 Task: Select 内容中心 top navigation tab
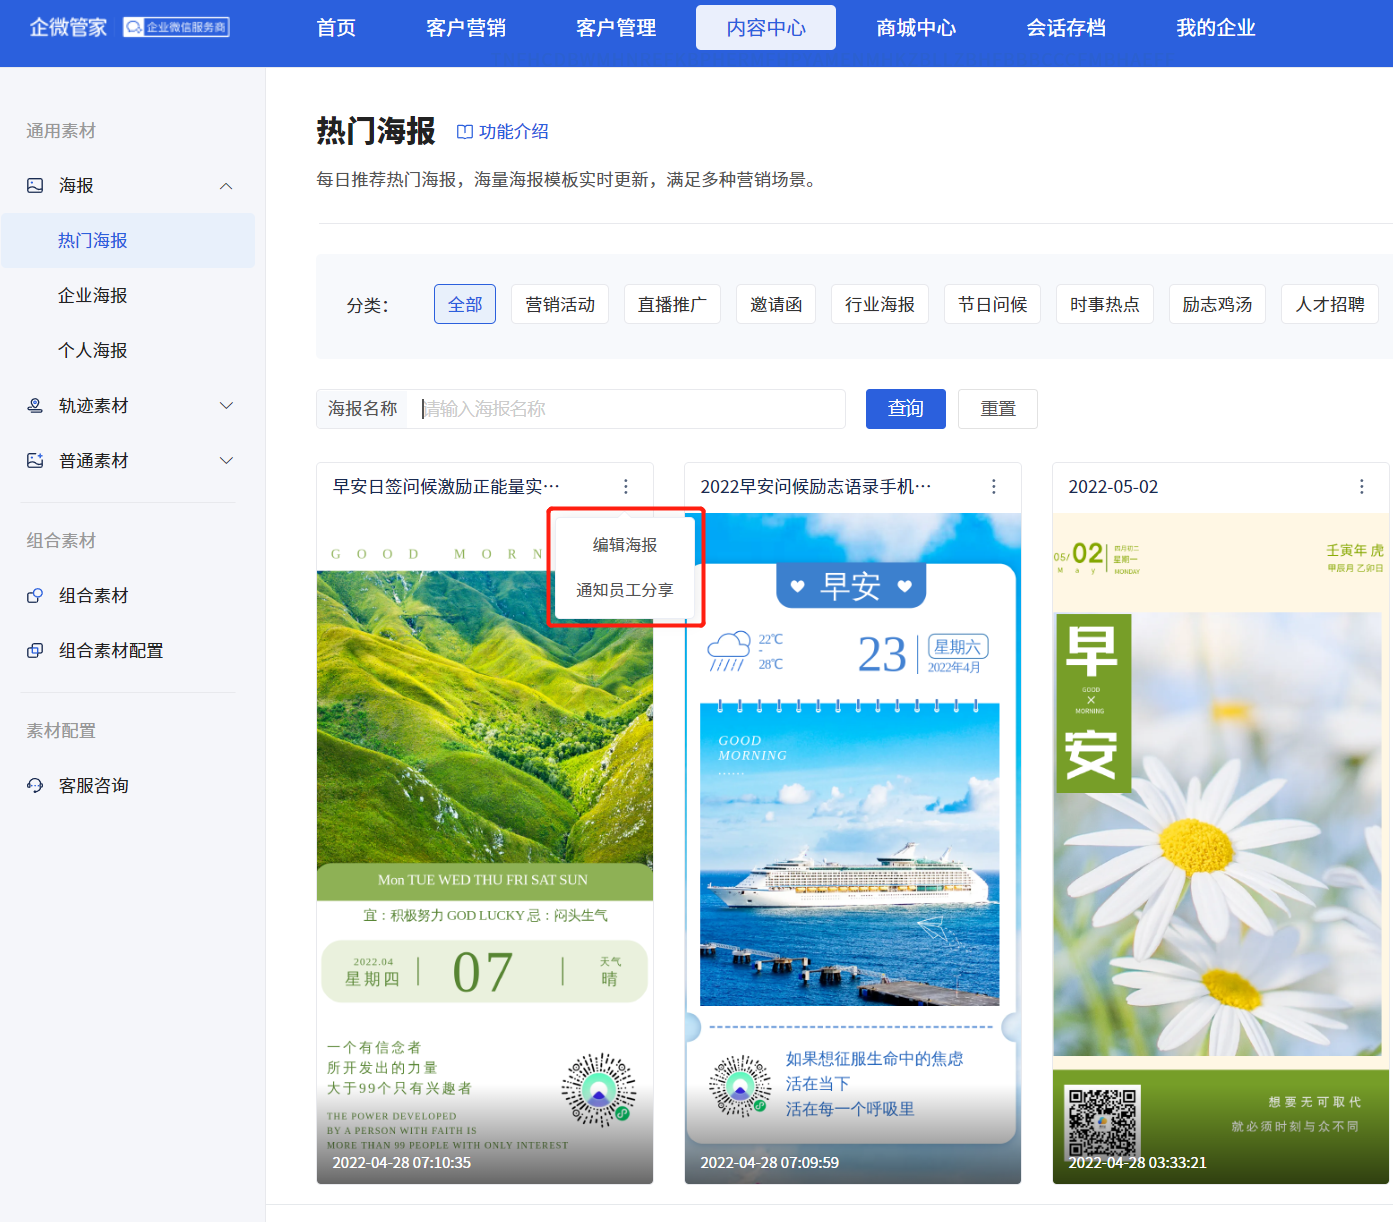coord(766,28)
